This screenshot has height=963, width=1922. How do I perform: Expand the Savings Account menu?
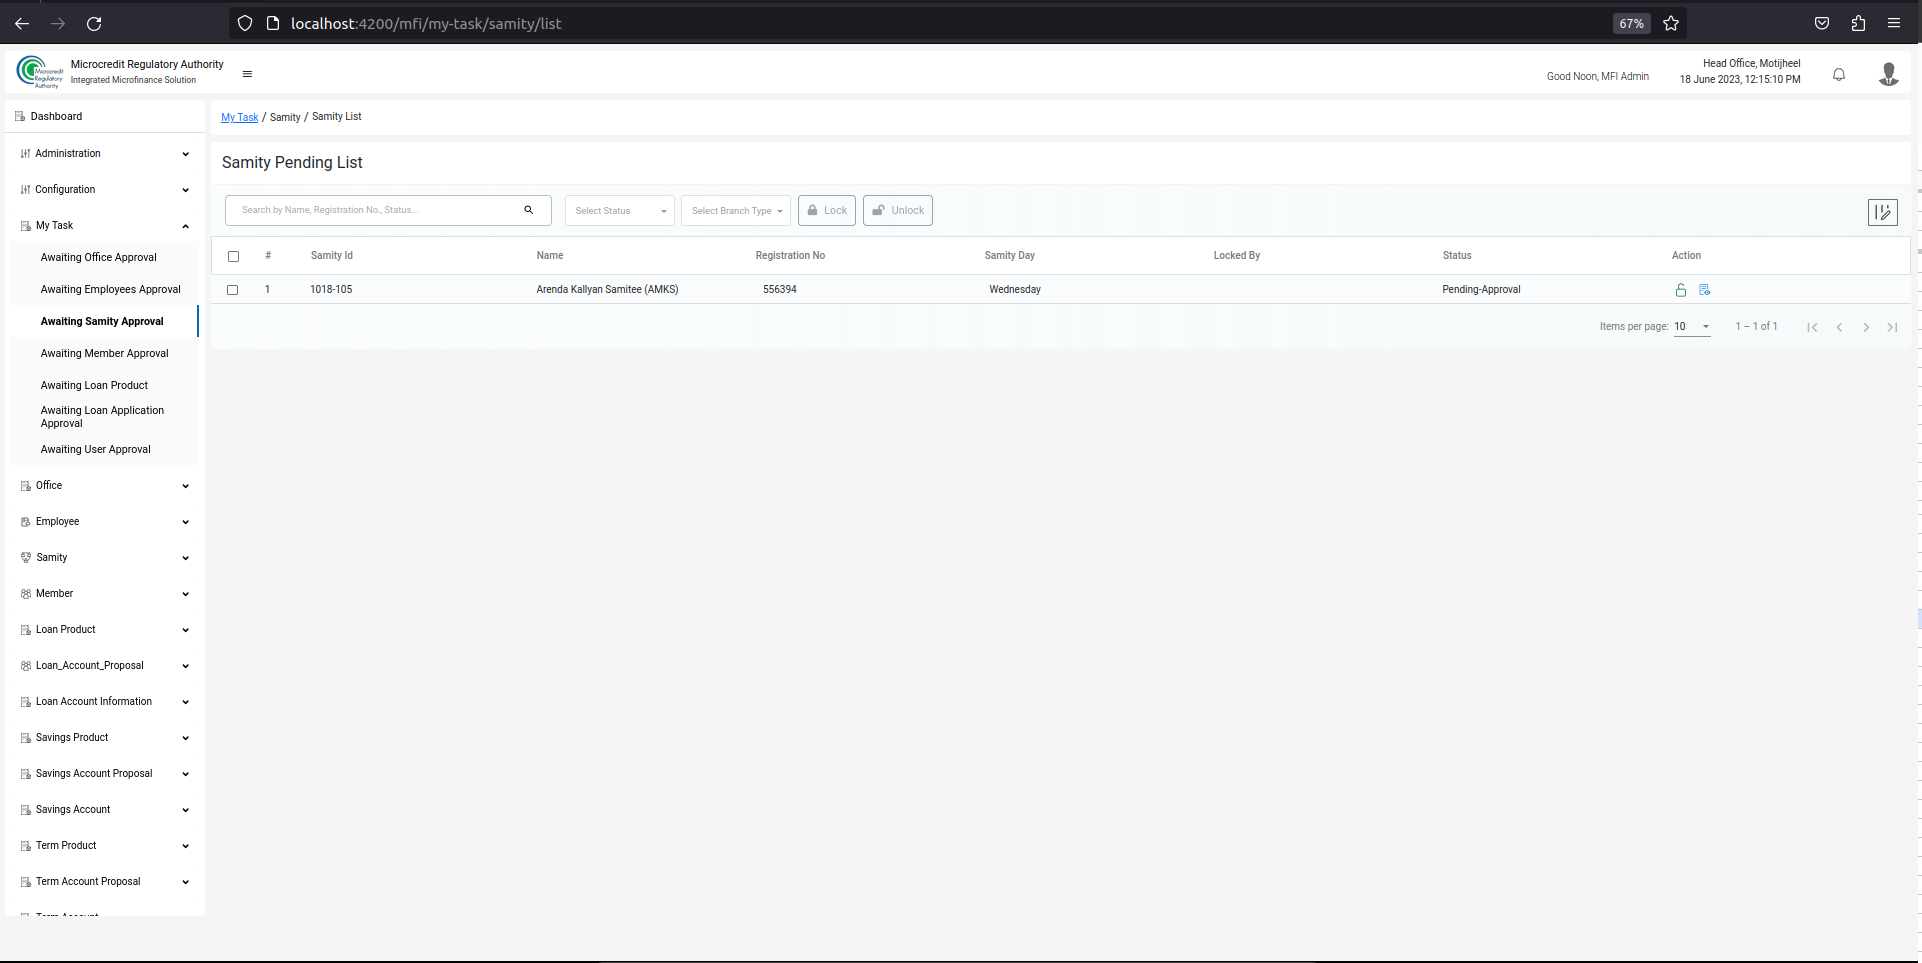click(105, 810)
